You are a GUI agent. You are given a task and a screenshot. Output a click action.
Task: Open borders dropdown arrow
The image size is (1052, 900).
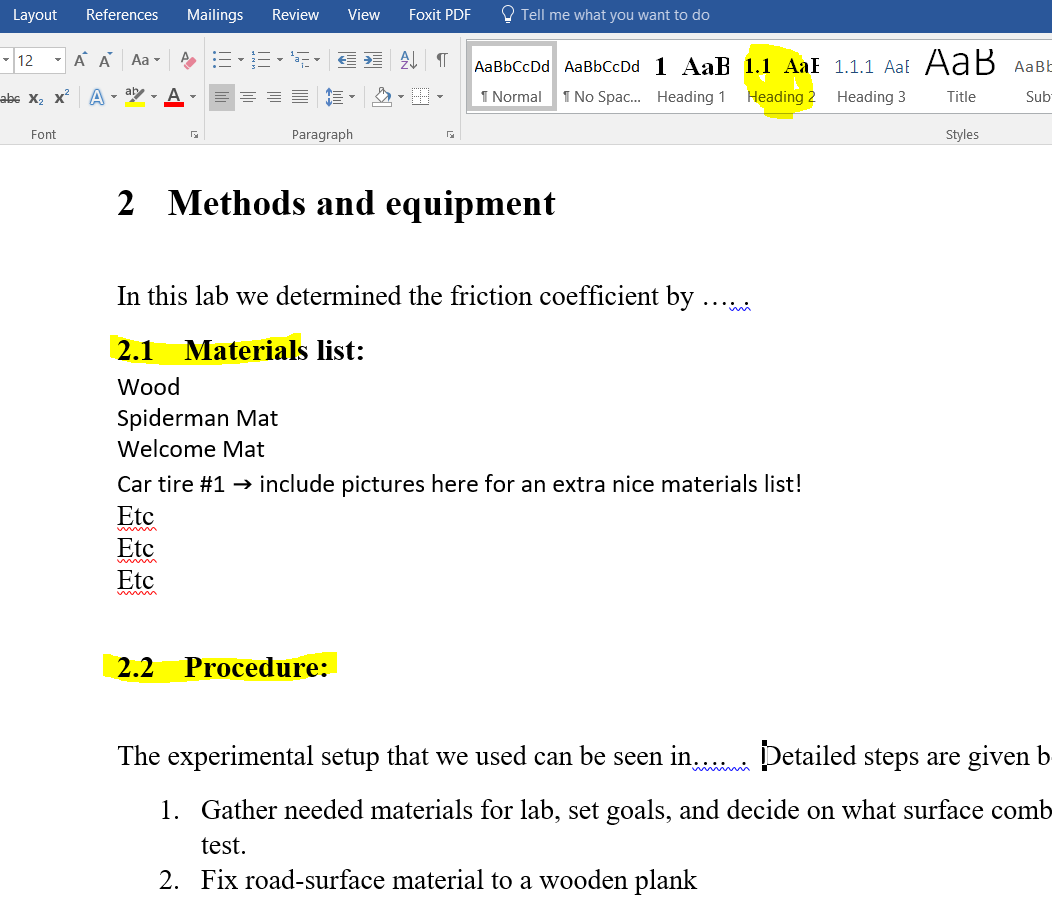(x=440, y=98)
